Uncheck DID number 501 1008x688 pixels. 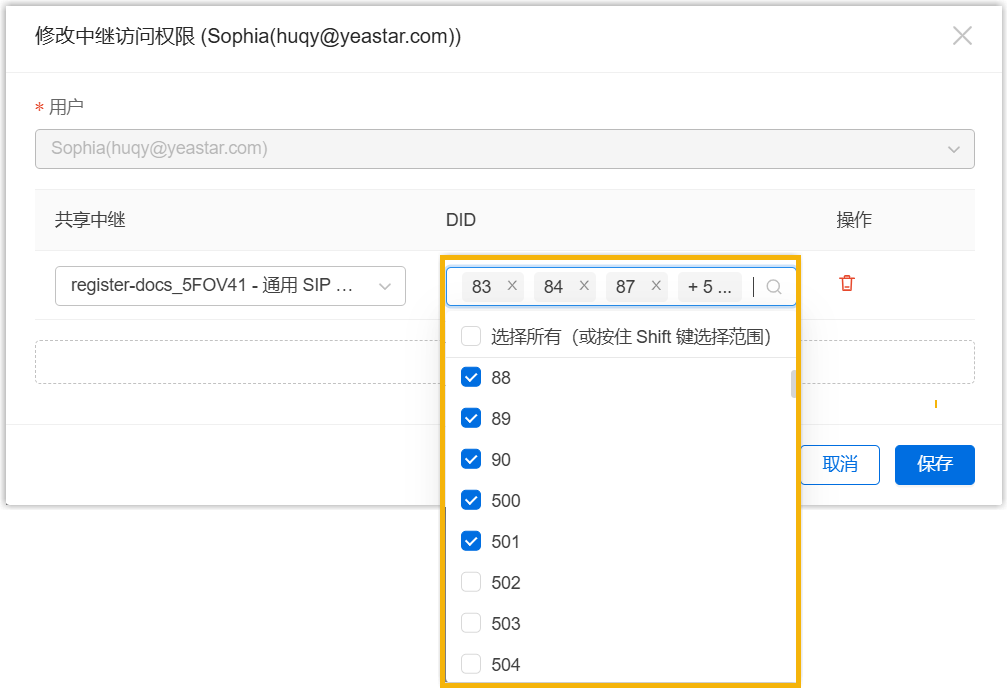tap(471, 541)
